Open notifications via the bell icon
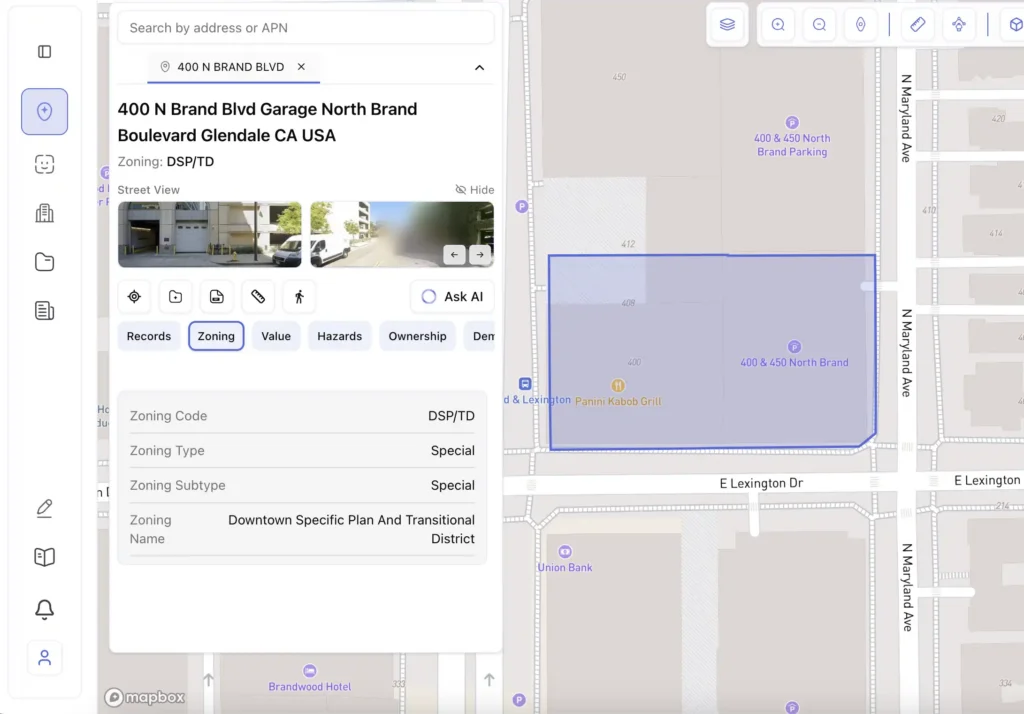Viewport: 1024px width, 714px height. [44, 609]
